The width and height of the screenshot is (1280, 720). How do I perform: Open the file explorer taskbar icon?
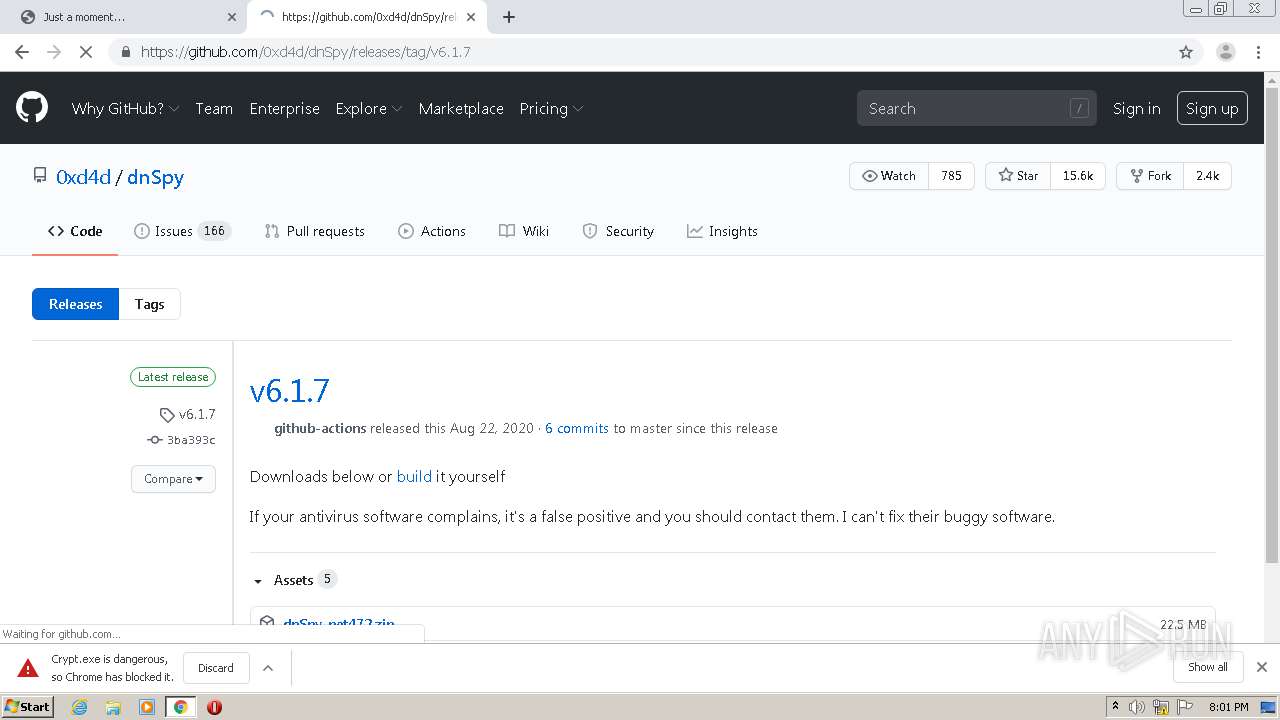113,707
